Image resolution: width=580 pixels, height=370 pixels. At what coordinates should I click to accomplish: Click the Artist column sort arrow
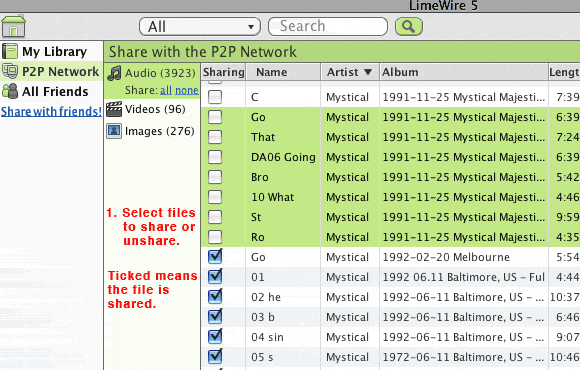(x=368, y=72)
